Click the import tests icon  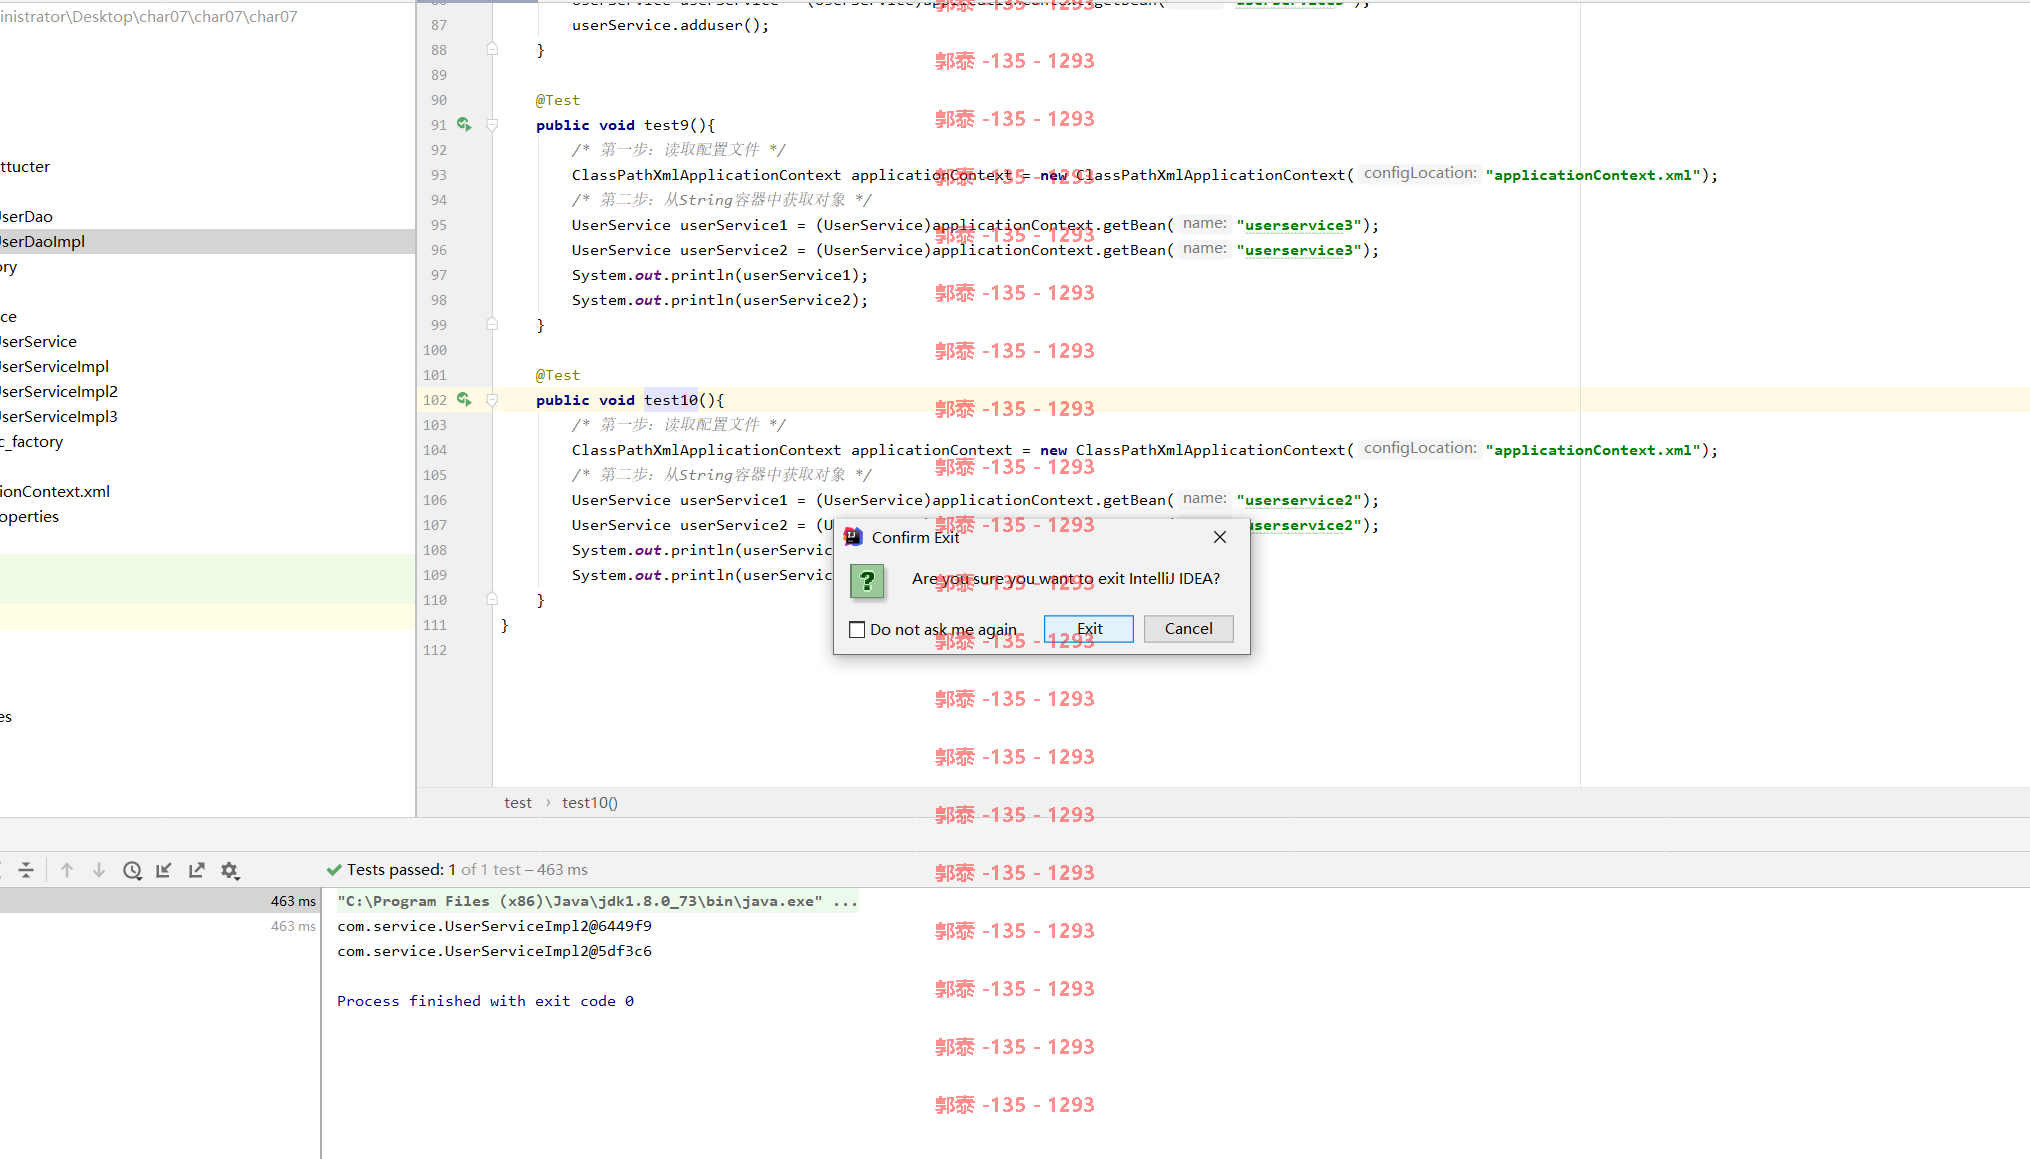pos(164,870)
